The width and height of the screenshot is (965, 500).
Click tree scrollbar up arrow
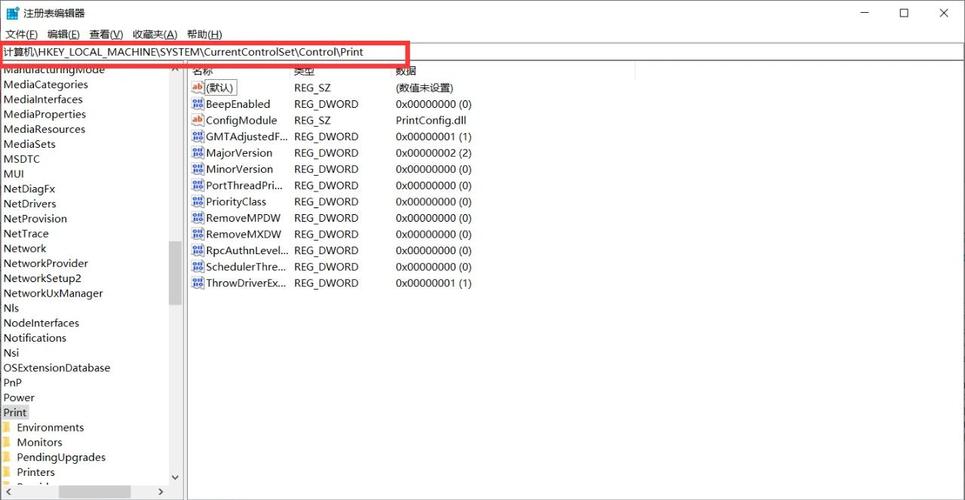coord(175,68)
